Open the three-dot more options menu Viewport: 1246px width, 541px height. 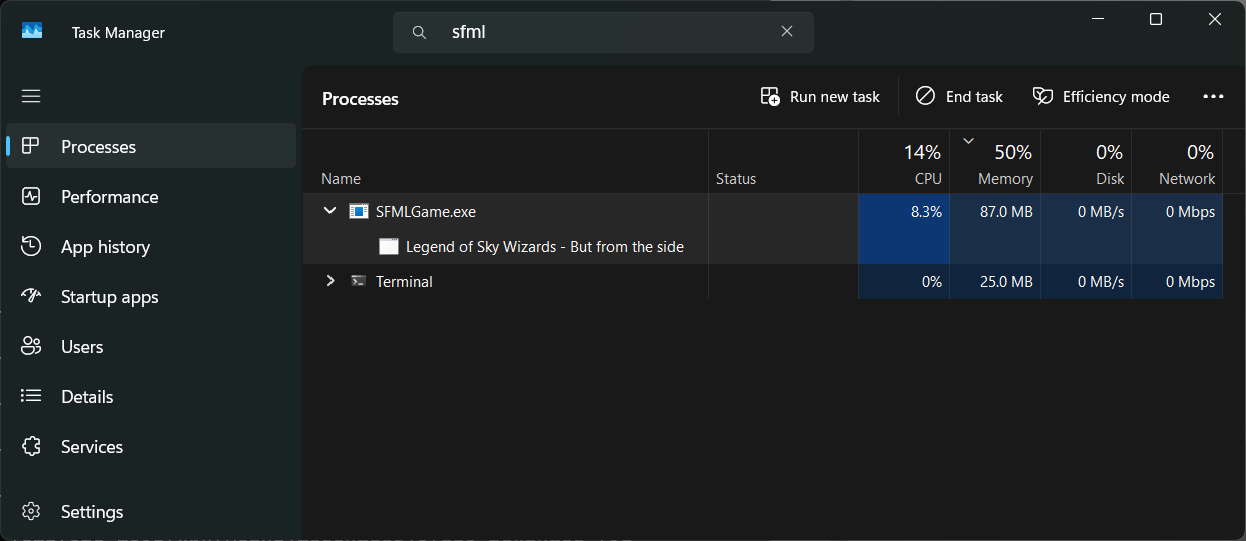pyautogui.click(x=1213, y=97)
